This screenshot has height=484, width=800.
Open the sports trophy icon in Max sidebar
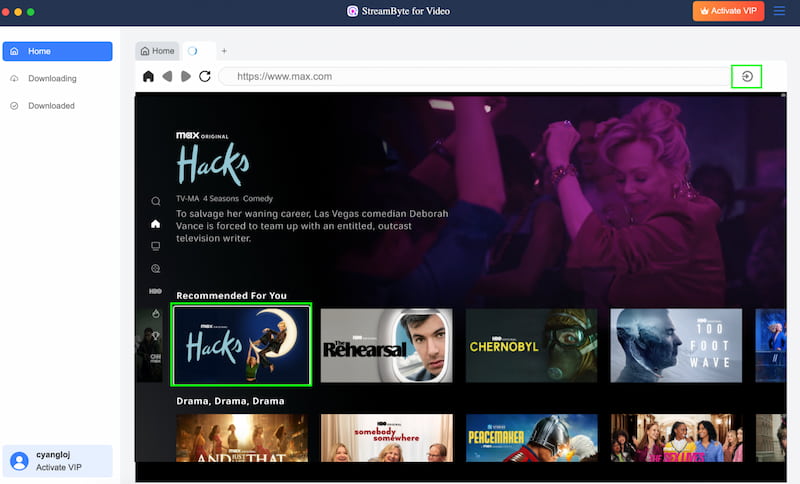pyautogui.click(x=156, y=336)
